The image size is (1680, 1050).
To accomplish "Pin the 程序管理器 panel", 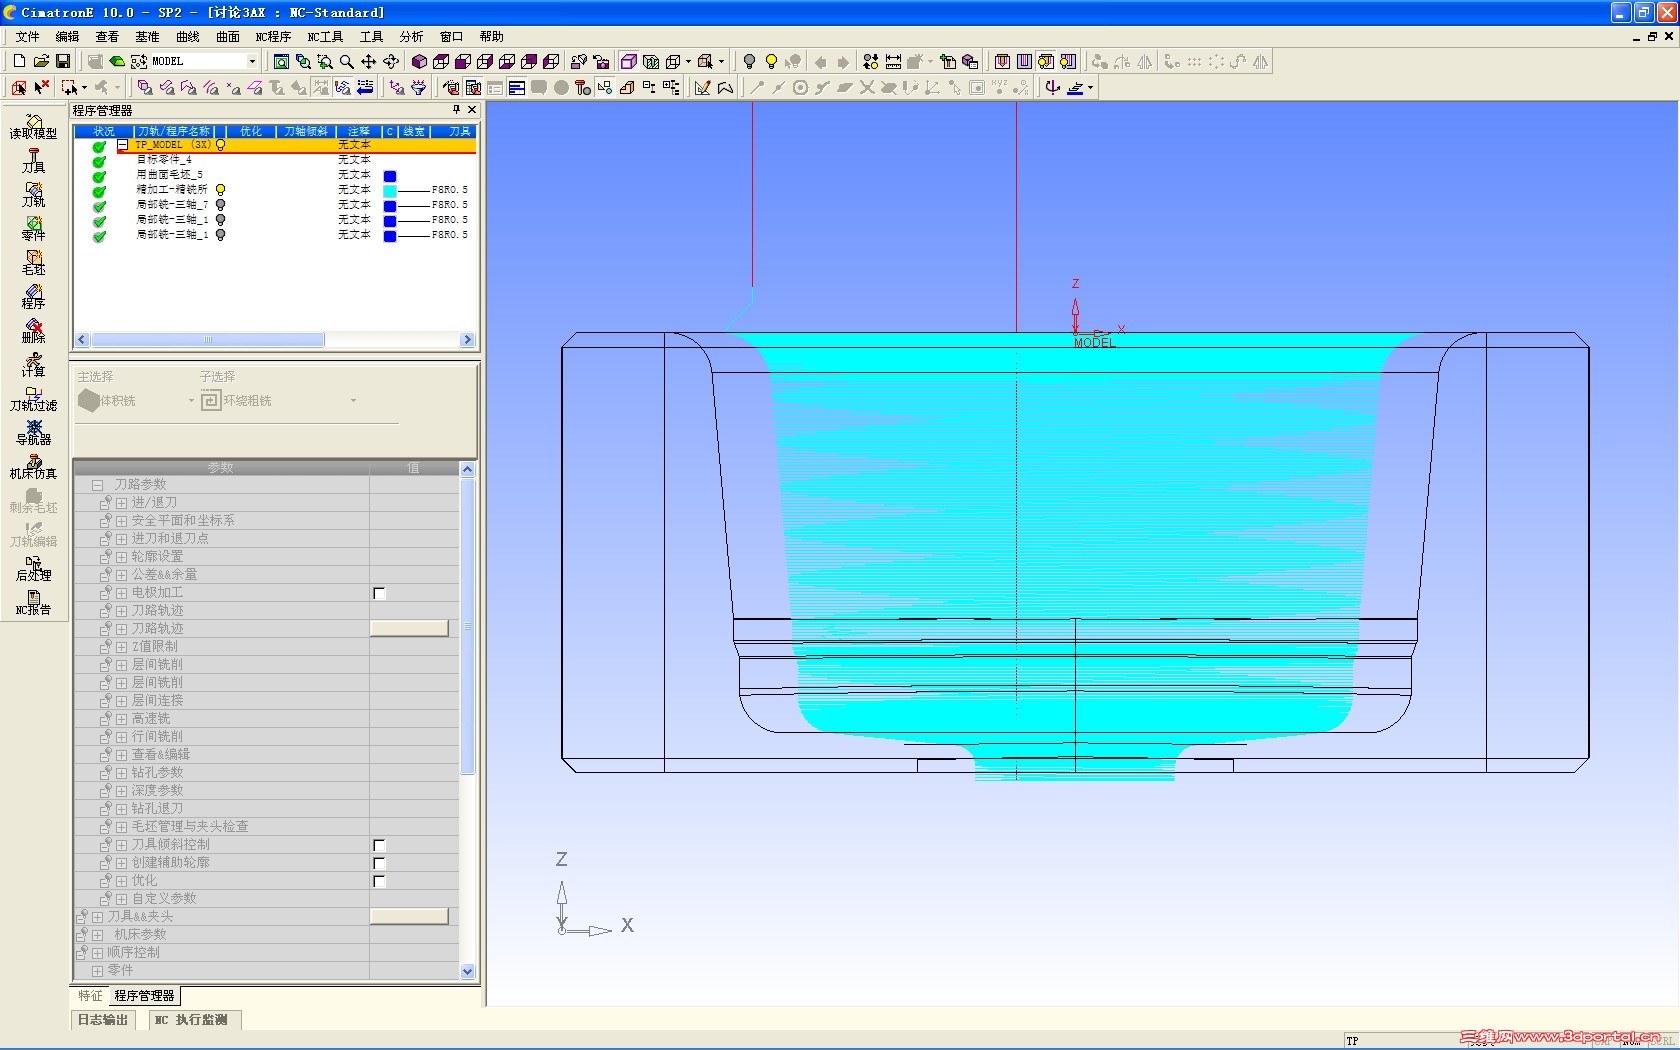I will [x=456, y=110].
